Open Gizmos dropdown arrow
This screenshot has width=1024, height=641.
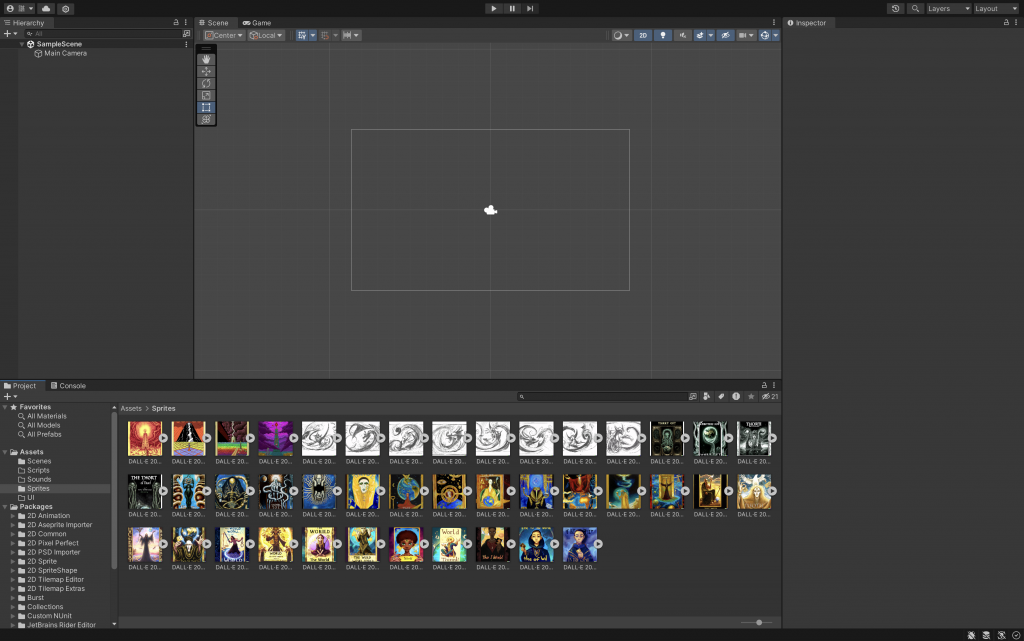point(776,35)
